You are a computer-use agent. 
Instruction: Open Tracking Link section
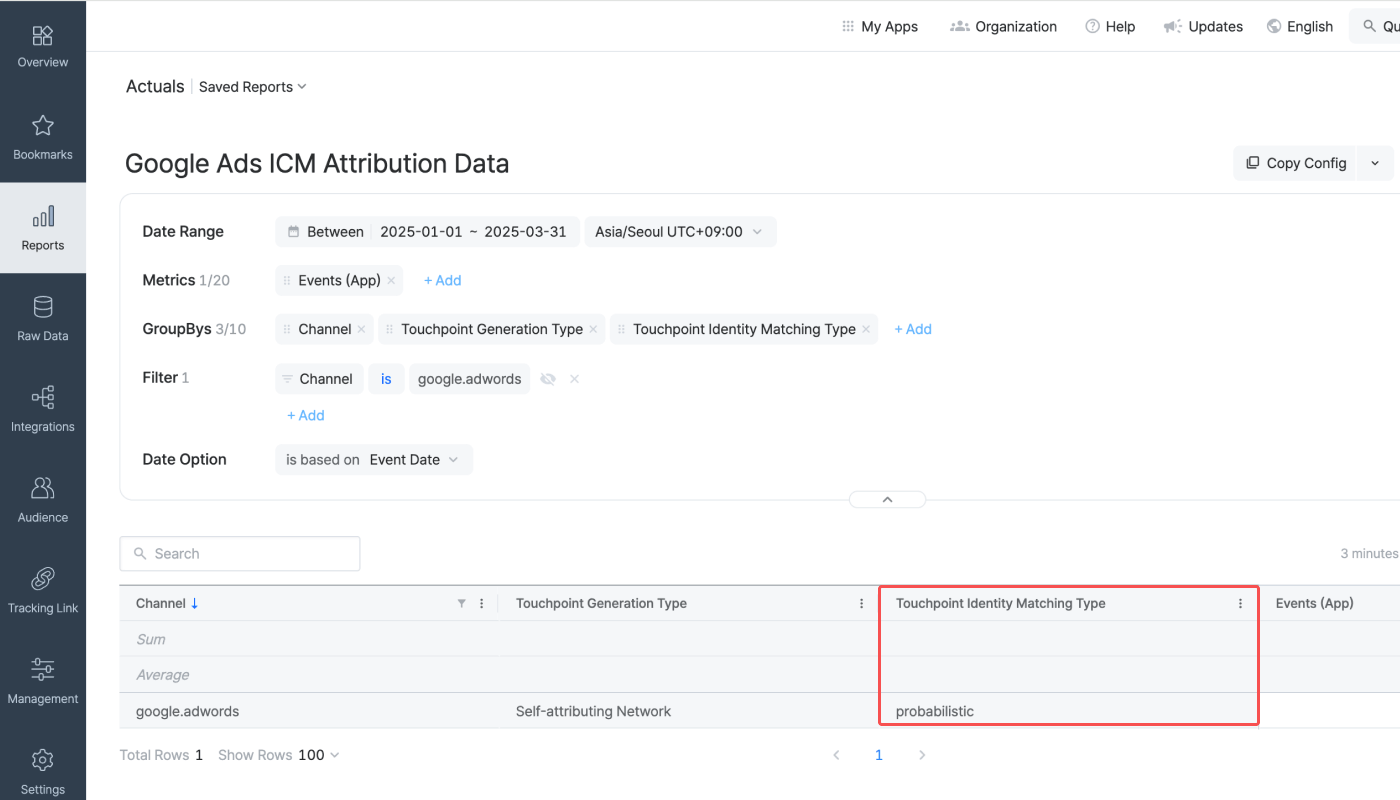[43, 590]
